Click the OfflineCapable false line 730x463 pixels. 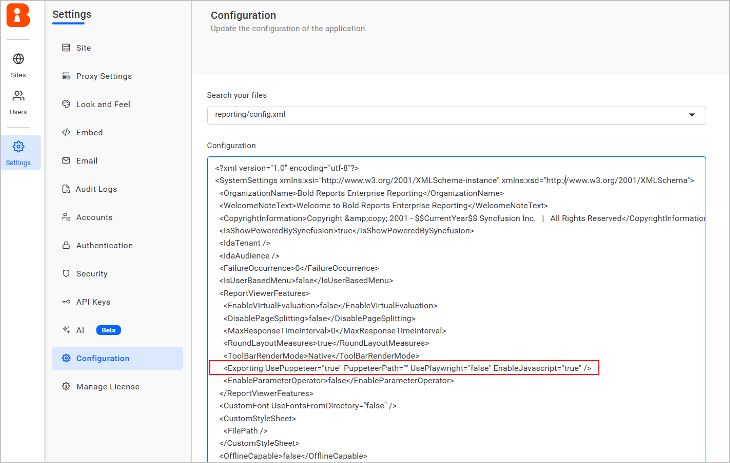(x=293, y=456)
